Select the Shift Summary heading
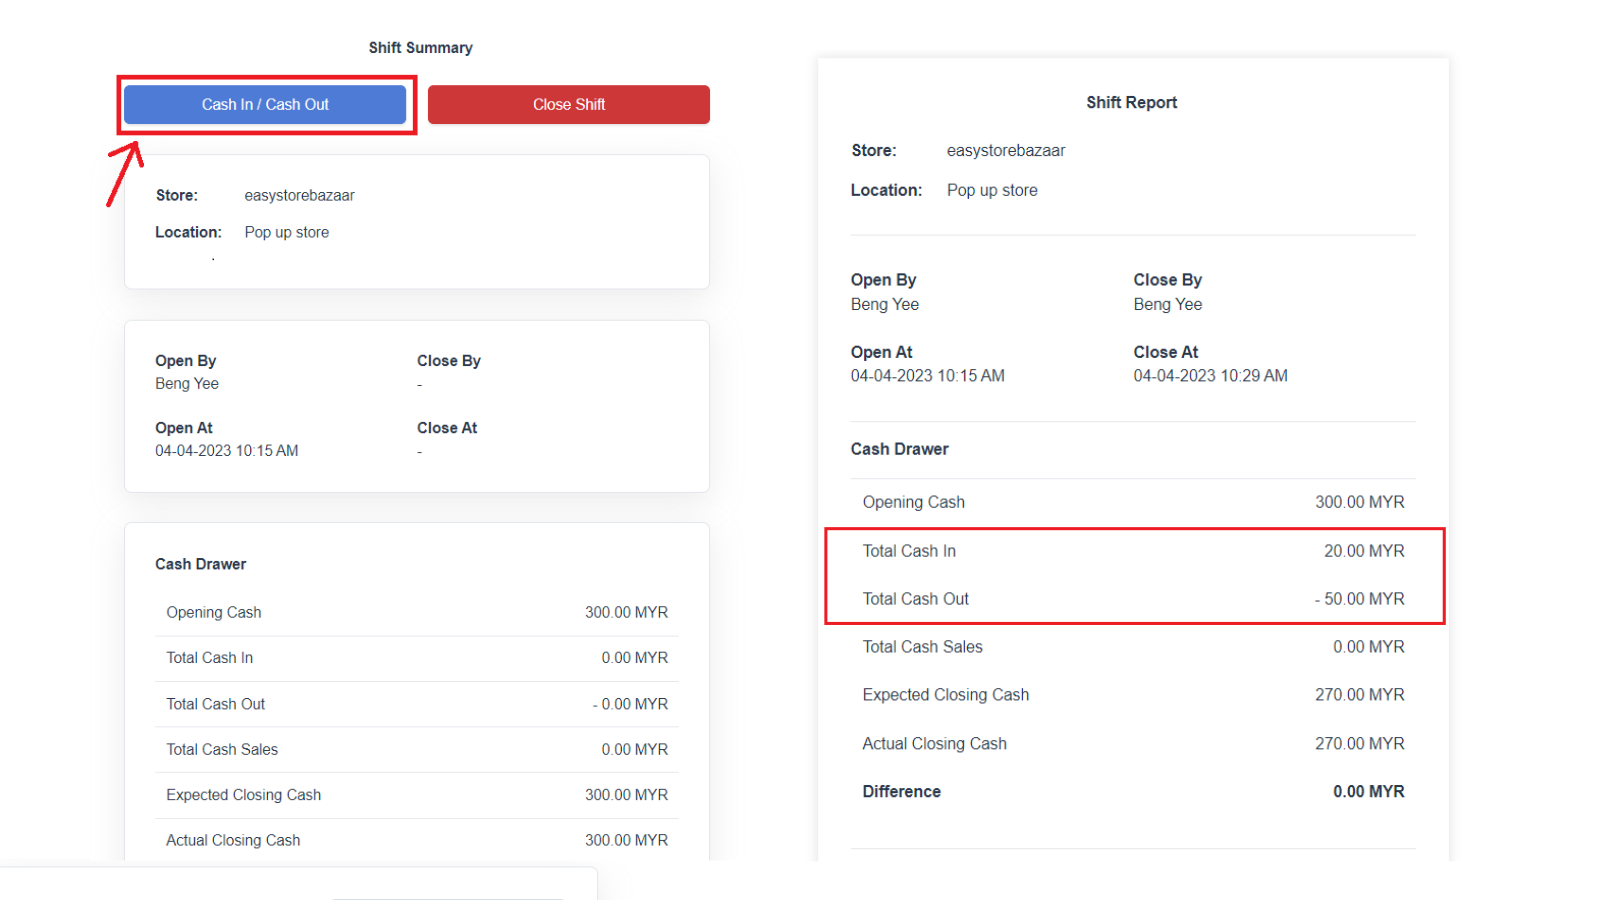 (x=420, y=47)
